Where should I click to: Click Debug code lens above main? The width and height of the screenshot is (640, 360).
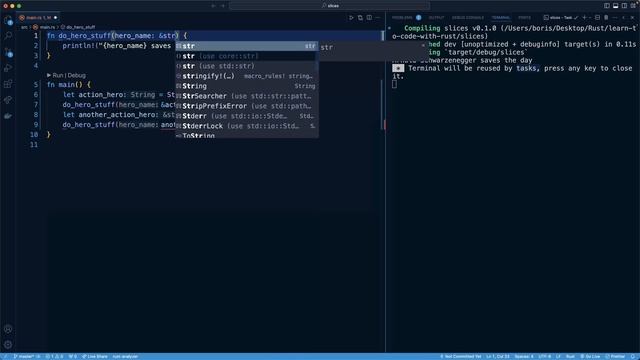point(77,75)
